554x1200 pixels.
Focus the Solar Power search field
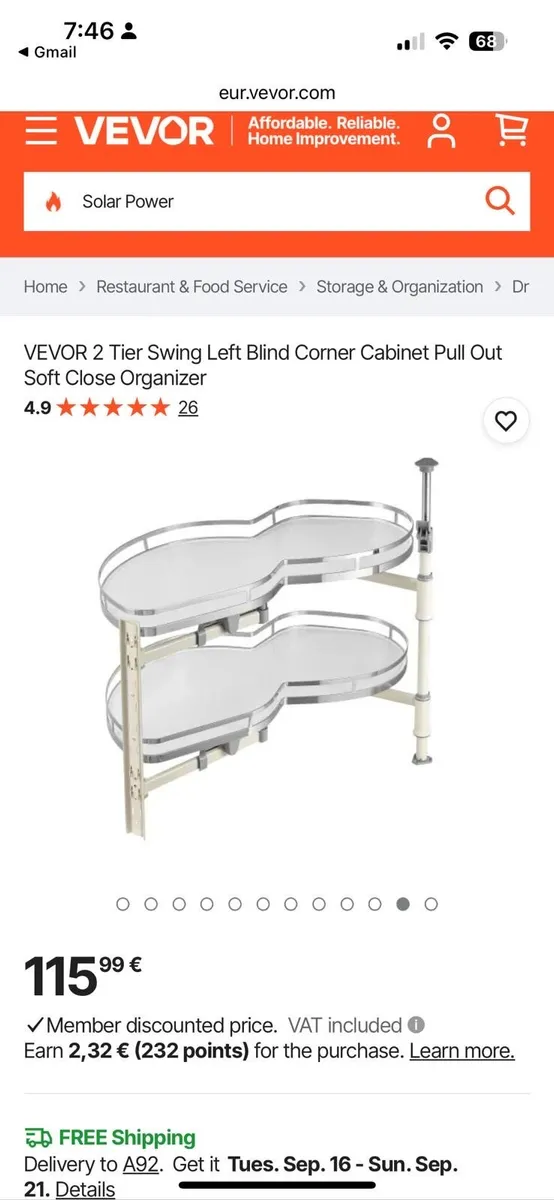pyautogui.click(x=277, y=201)
